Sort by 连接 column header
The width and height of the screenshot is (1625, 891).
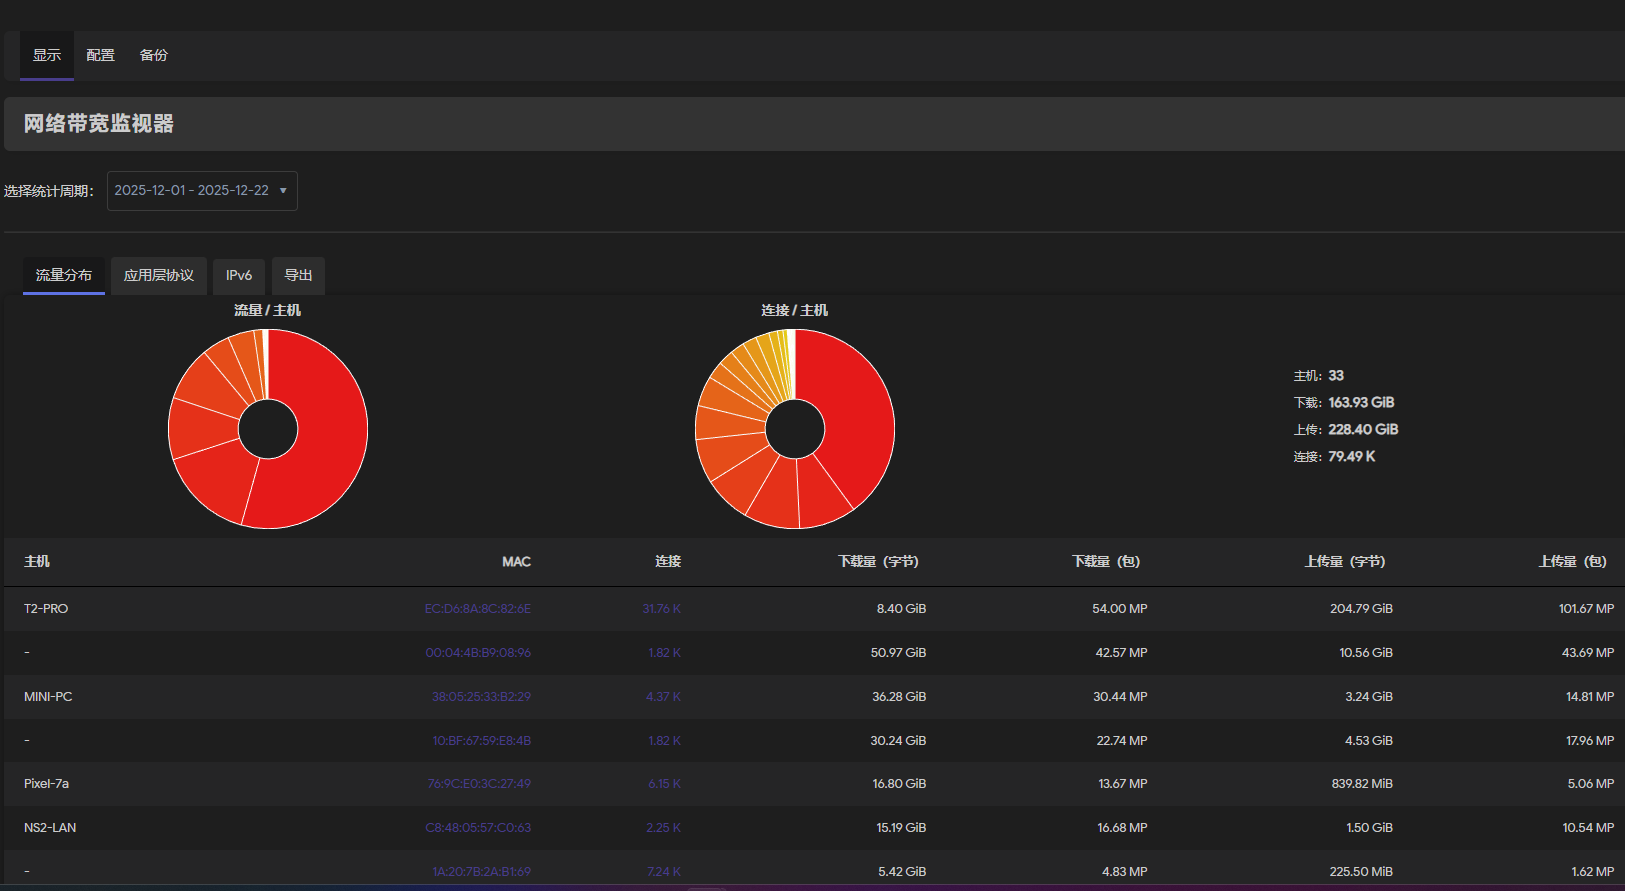click(668, 562)
